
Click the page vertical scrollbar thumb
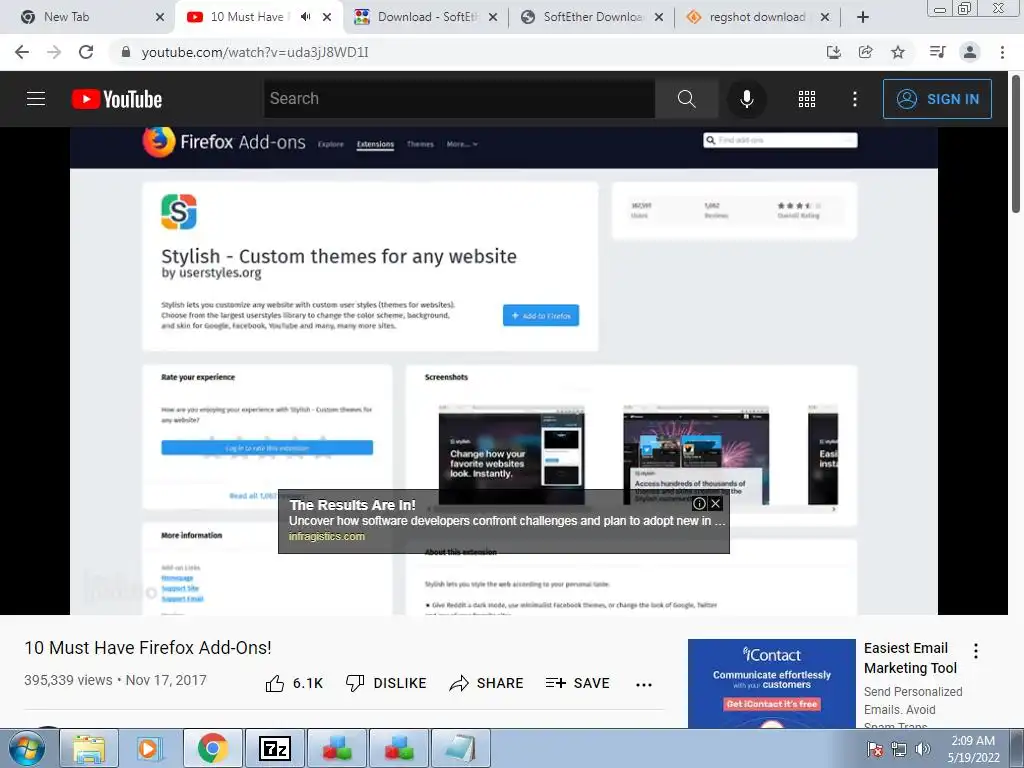1016,144
